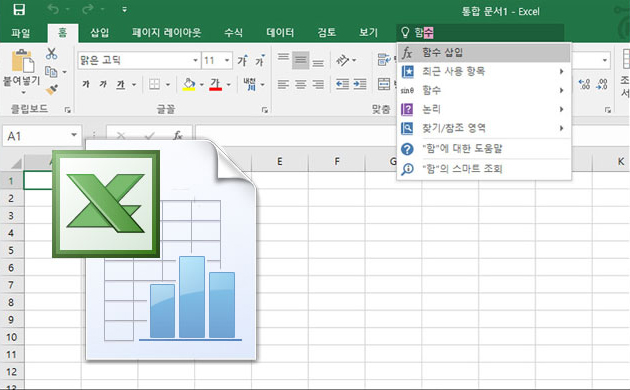This screenshot has height=390, width=630.
Task: Select column F header
Action: click(x=337, y=161)
